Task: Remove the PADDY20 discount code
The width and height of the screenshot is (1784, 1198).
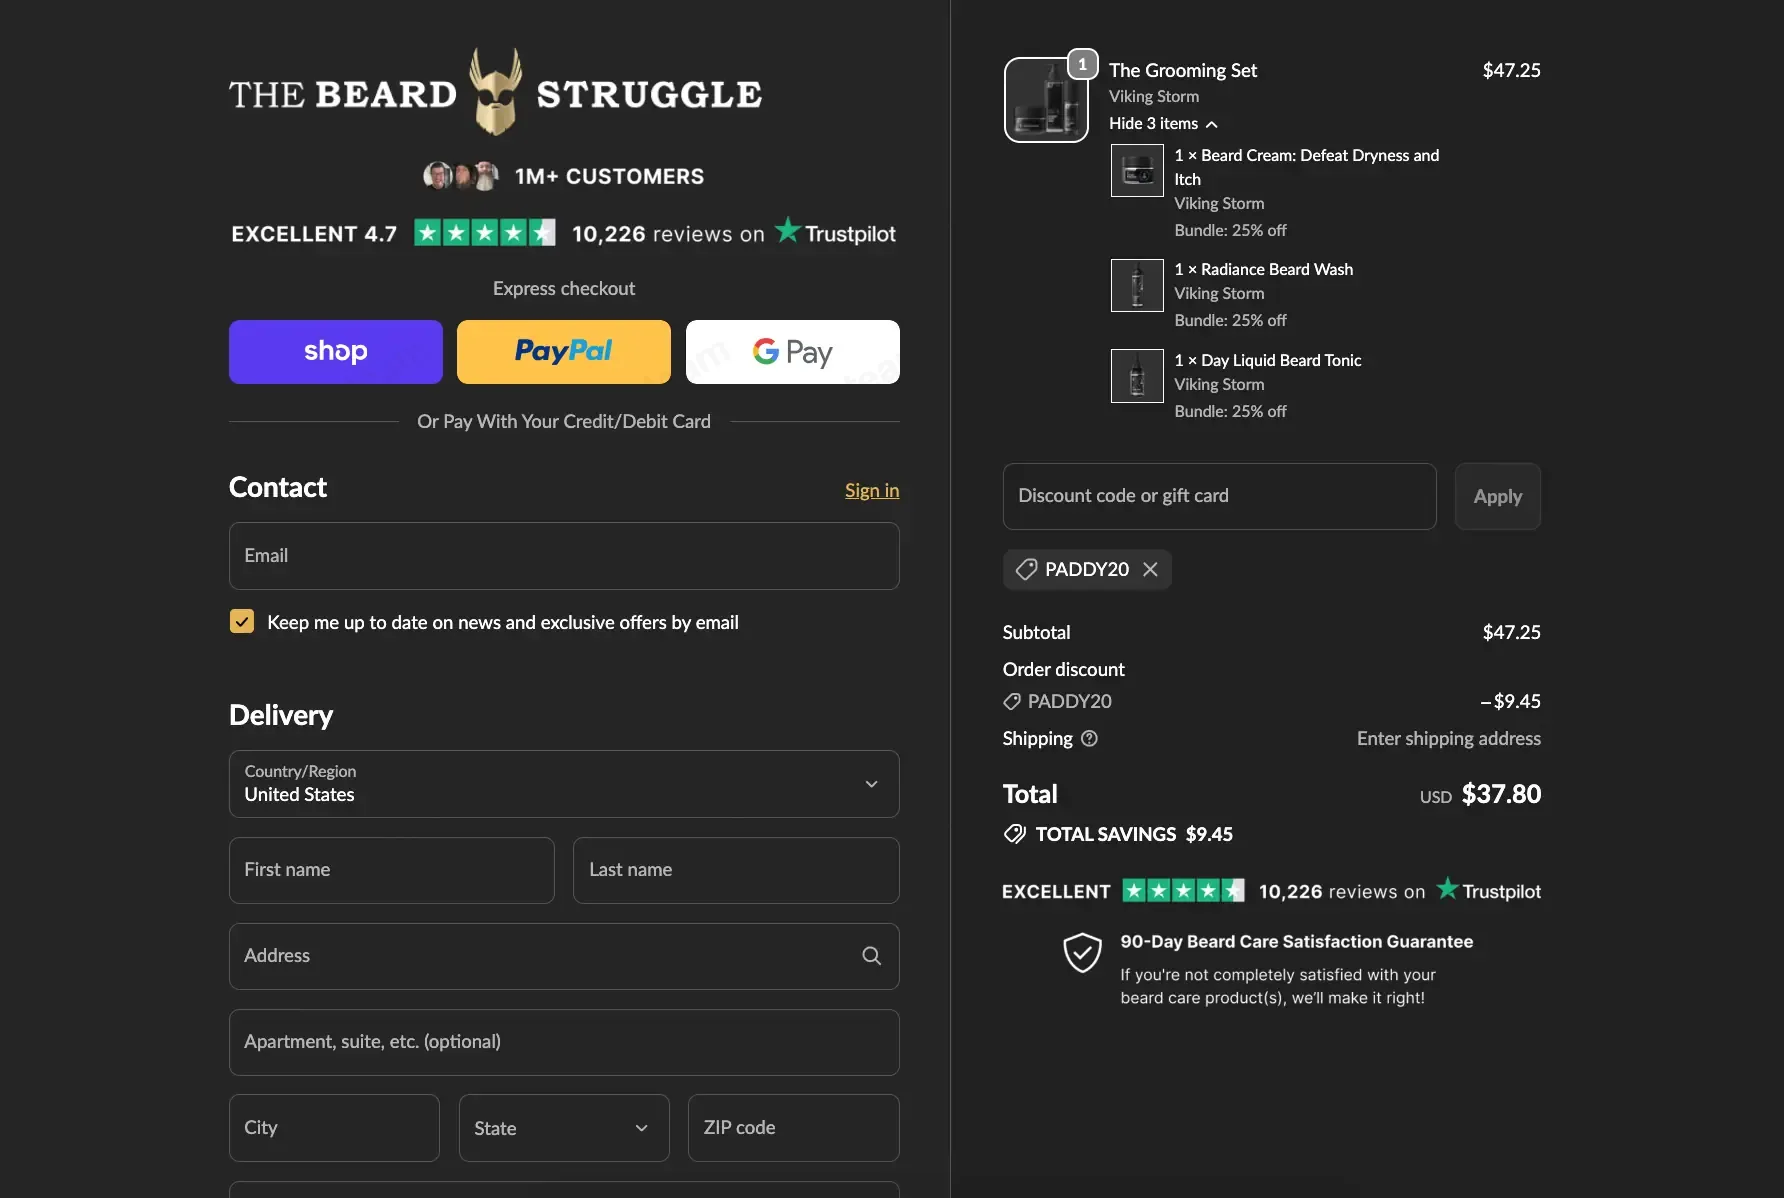Action: coord(1150,569)
